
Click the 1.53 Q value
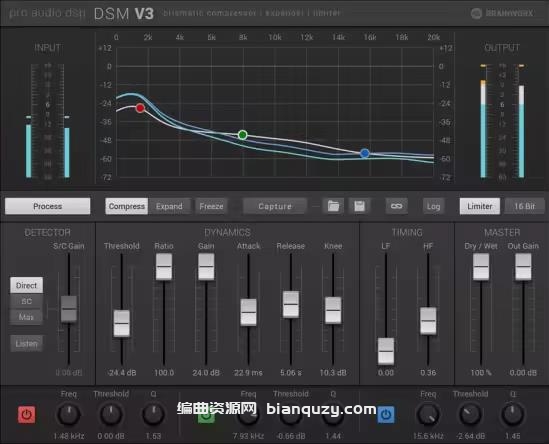[153, 436]
